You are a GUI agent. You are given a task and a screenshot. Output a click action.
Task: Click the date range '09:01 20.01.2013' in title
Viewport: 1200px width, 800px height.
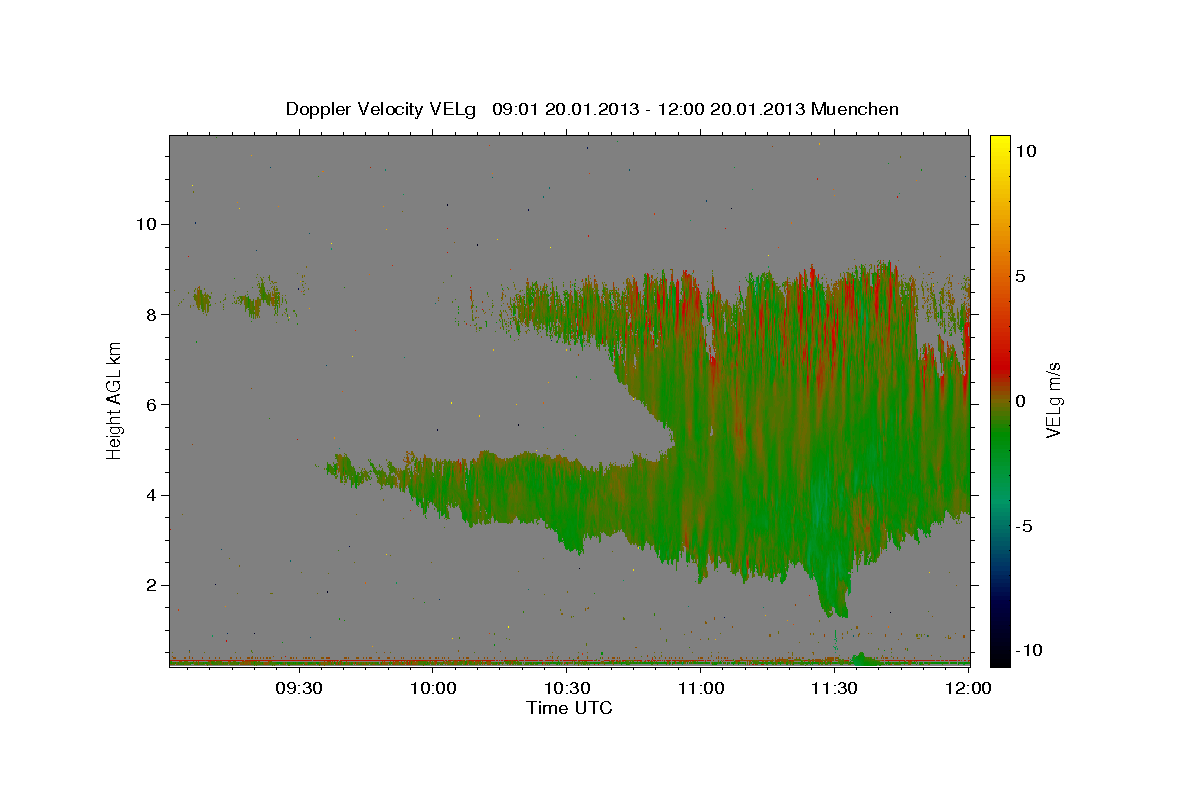click(x=564, y=109)
